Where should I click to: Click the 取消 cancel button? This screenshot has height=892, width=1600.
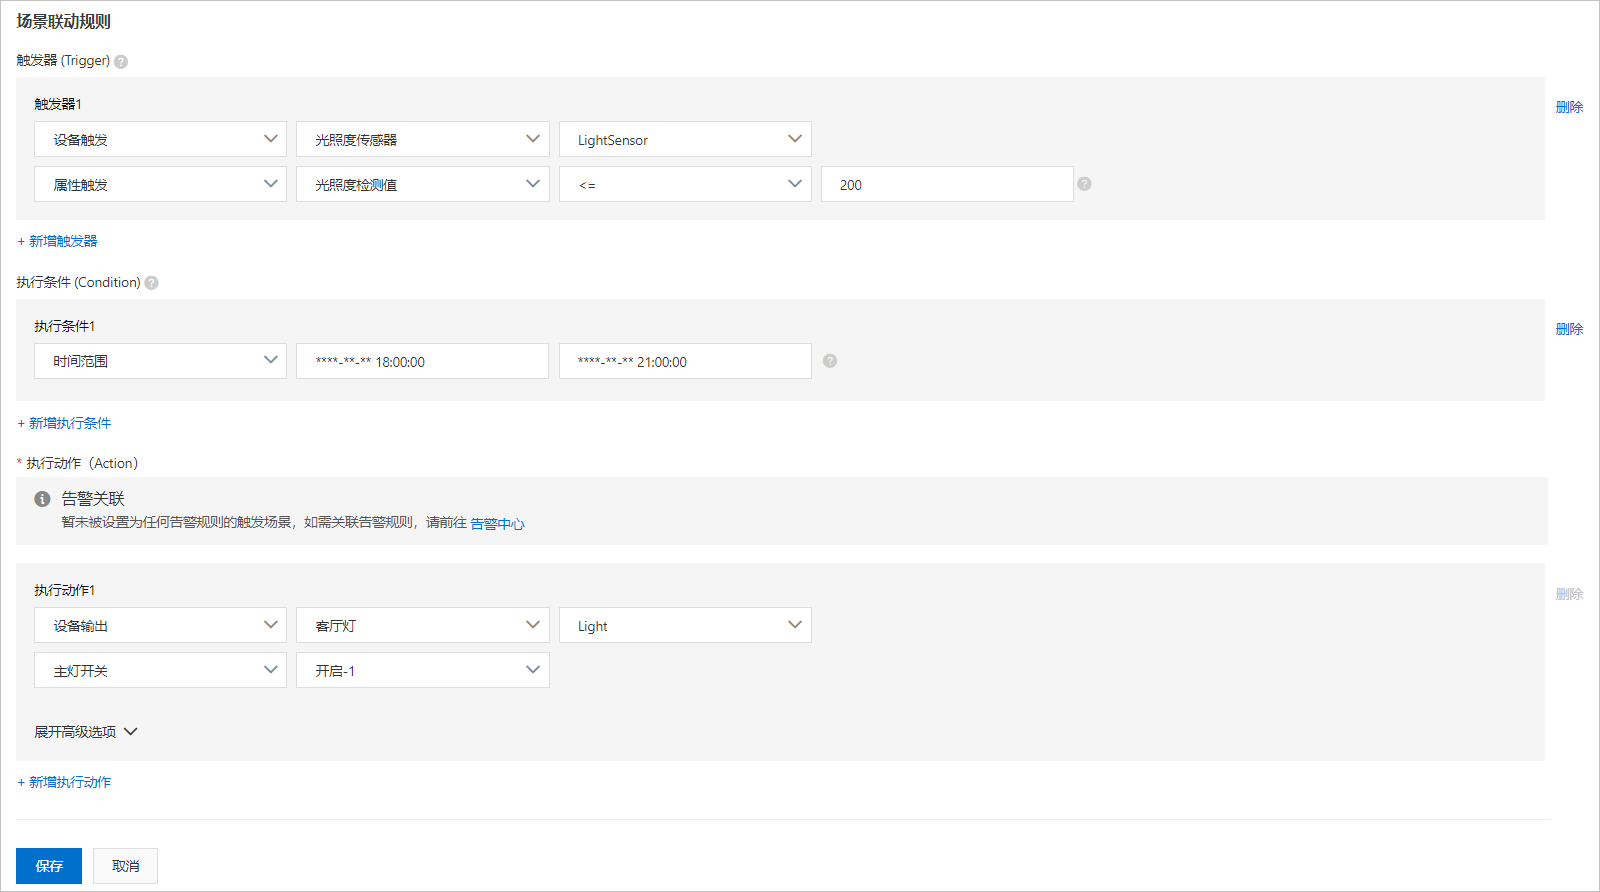[x=125, y=866]
